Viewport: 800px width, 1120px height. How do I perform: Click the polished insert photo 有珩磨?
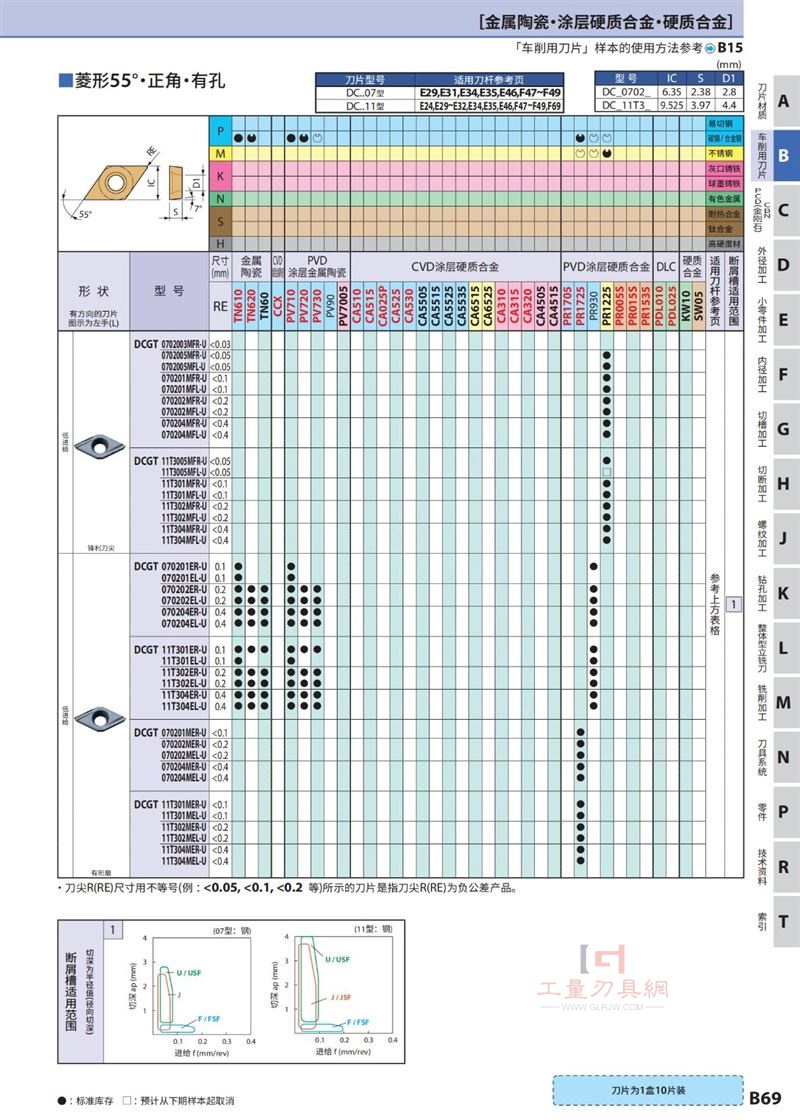click(100, 718)
